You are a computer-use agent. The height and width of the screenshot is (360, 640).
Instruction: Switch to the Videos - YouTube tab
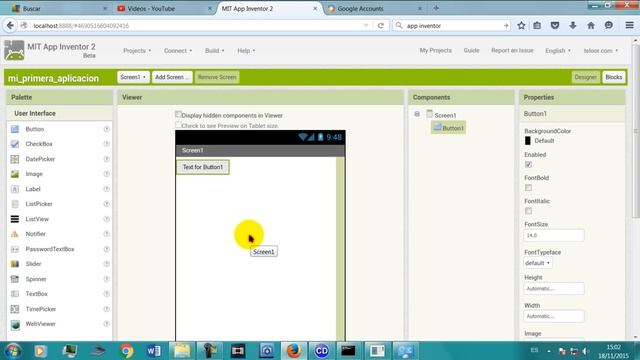coord(163,8)
